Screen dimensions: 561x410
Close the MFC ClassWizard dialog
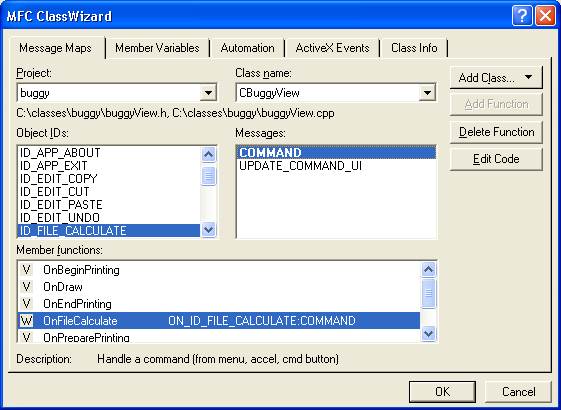[545, 16]
